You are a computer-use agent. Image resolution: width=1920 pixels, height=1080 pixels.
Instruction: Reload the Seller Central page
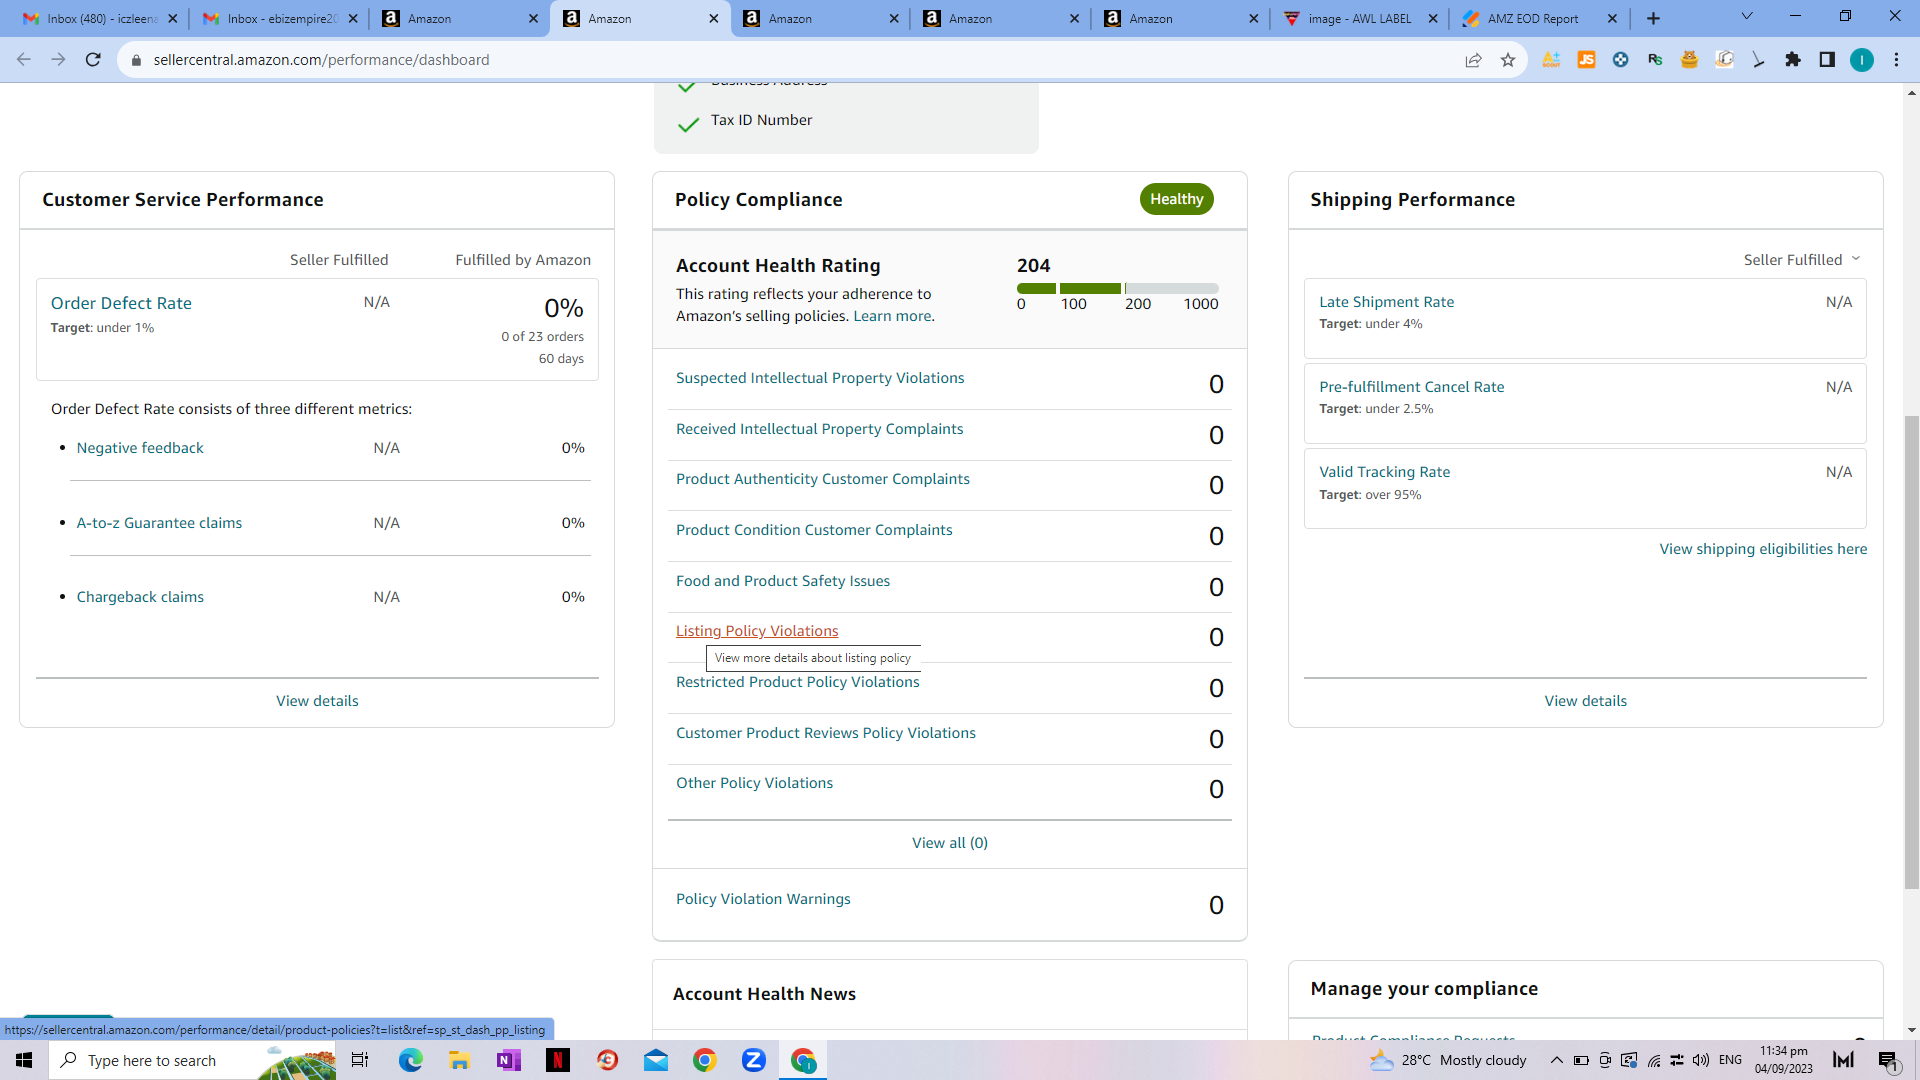93,60
